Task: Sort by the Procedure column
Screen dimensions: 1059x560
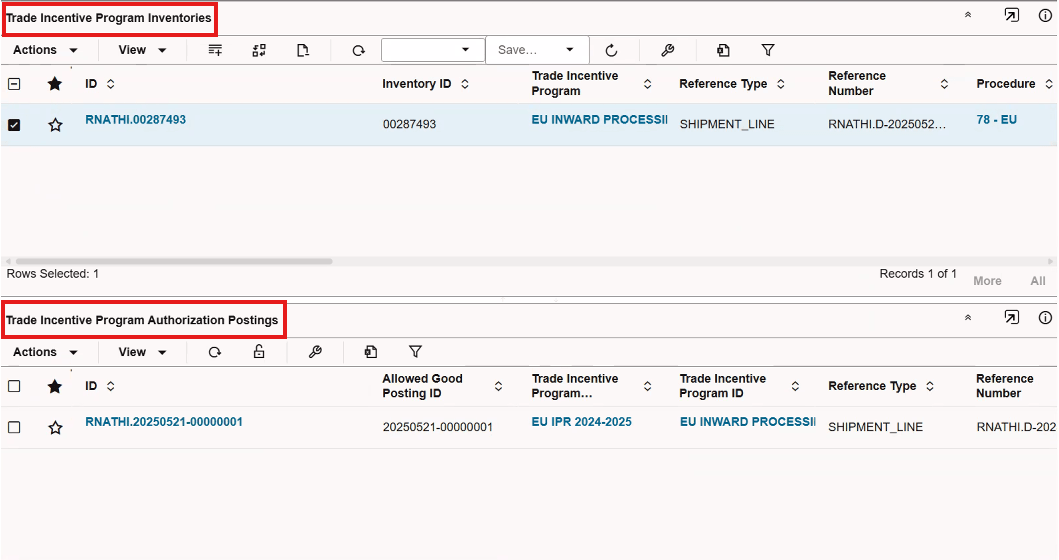Action: pyautogui.click(x=1049, y=84)
